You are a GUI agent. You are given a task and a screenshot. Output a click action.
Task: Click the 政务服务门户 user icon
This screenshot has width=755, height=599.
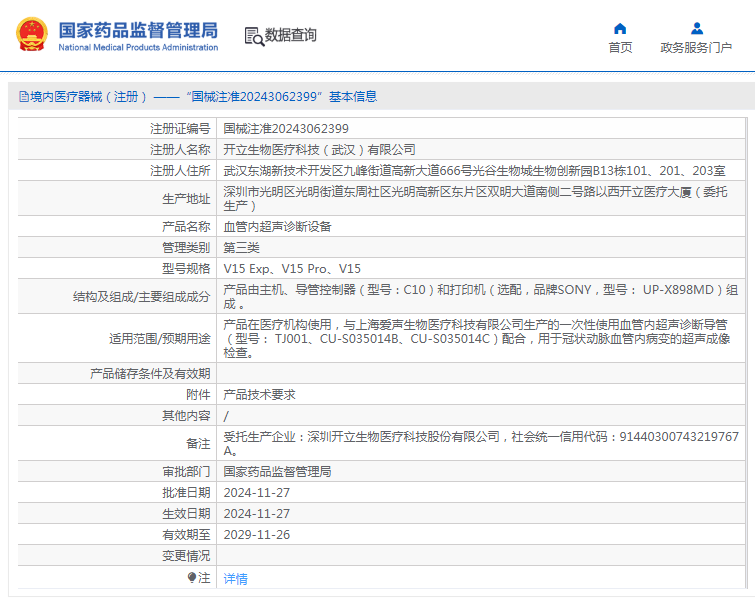[x=697, y=29]
